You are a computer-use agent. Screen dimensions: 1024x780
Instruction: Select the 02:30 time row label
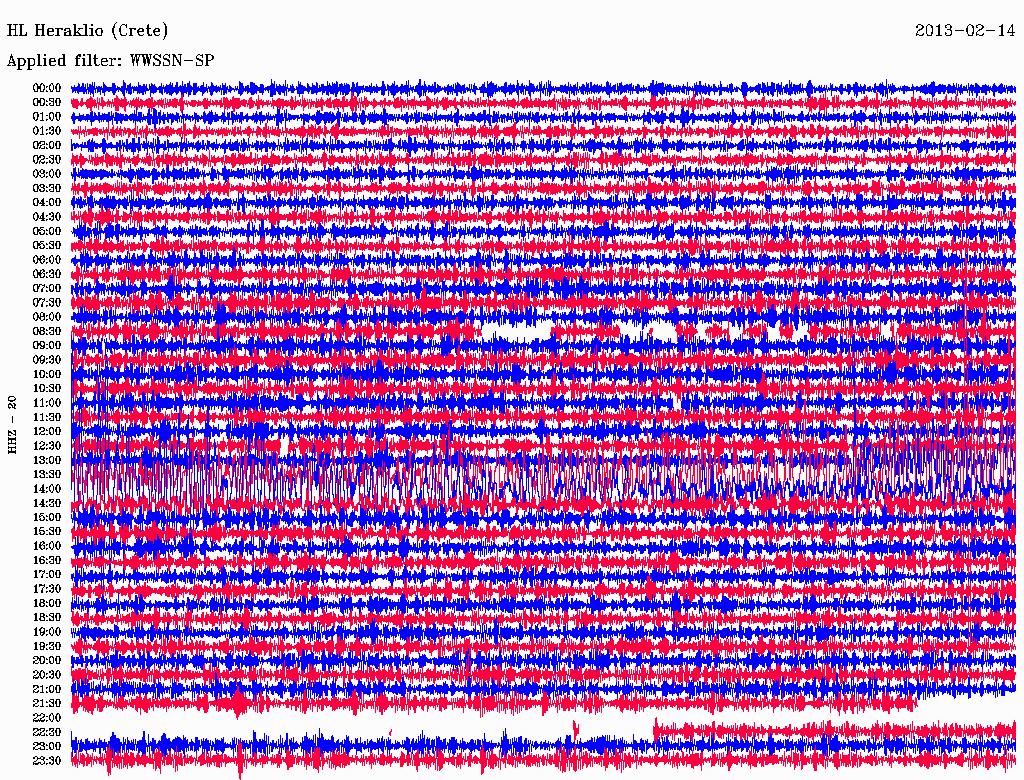point(47,159)
